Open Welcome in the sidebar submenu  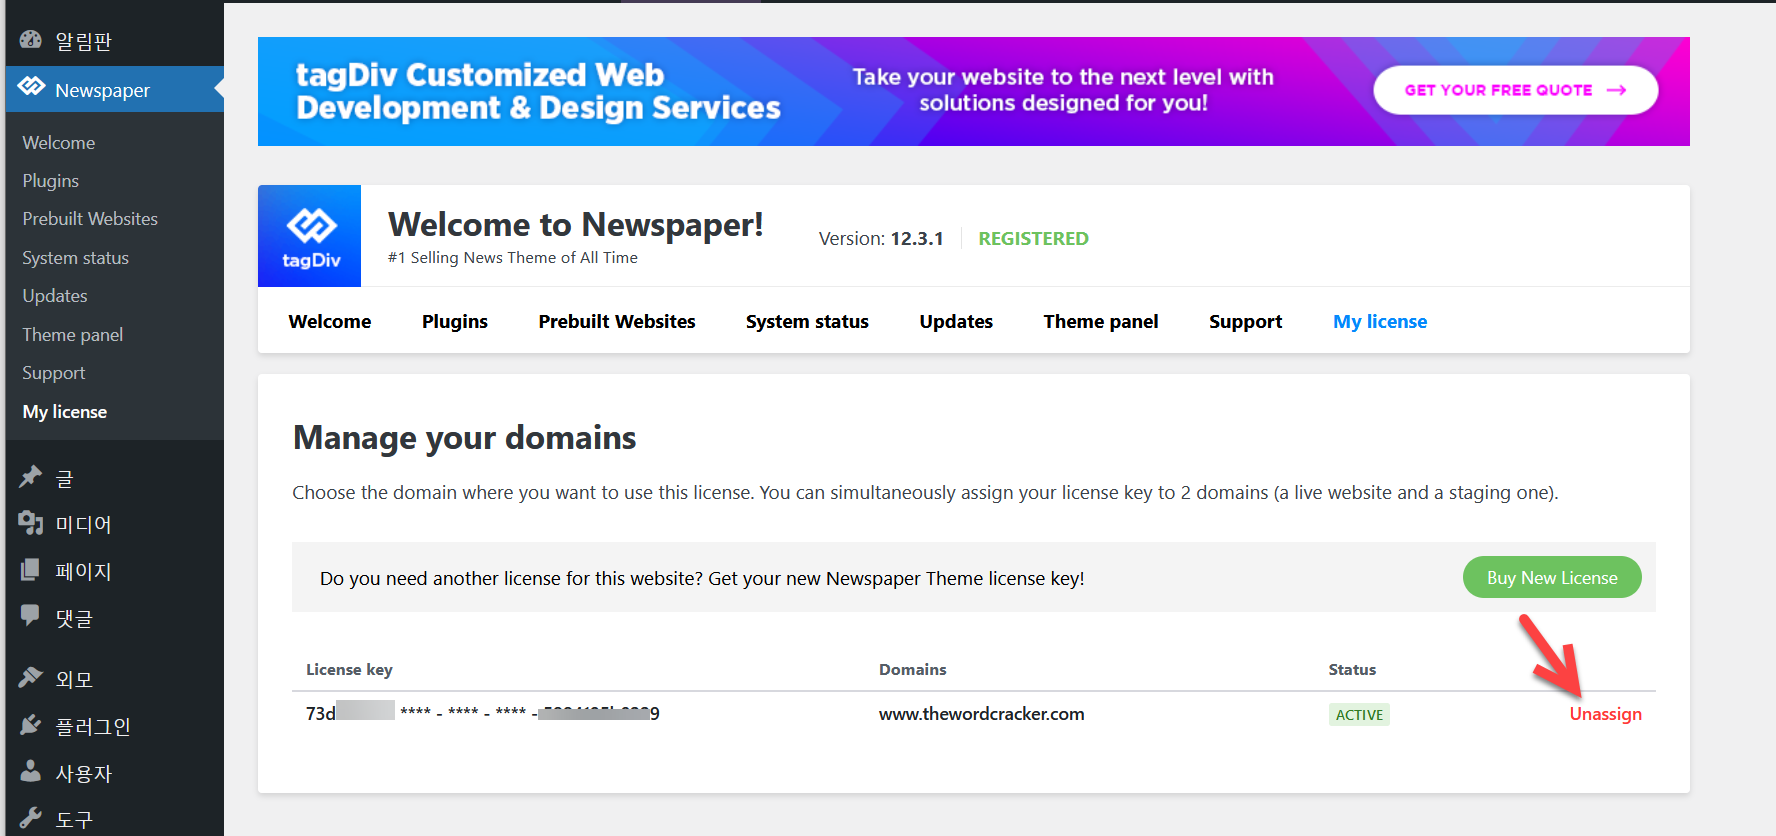pos(59,143)
